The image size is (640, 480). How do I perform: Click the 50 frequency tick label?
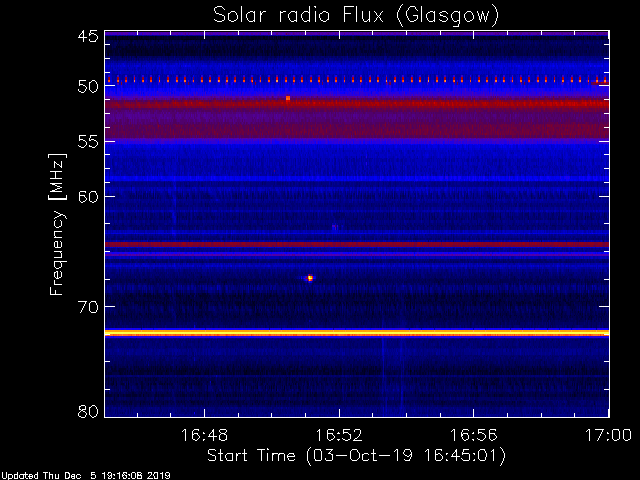(x=88, y=87)
